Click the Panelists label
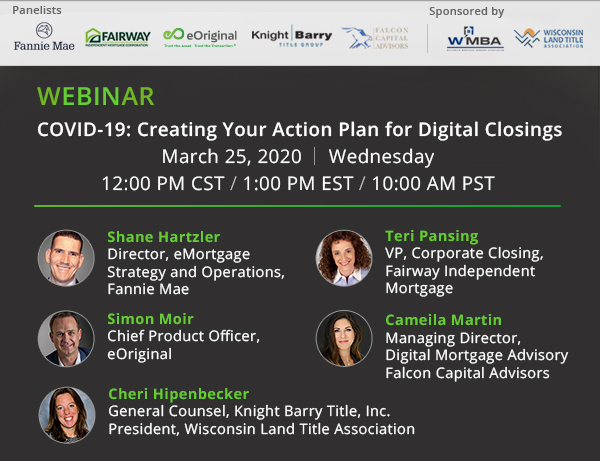Viewport: 600px width, 461px height. [x=37, y=10]
